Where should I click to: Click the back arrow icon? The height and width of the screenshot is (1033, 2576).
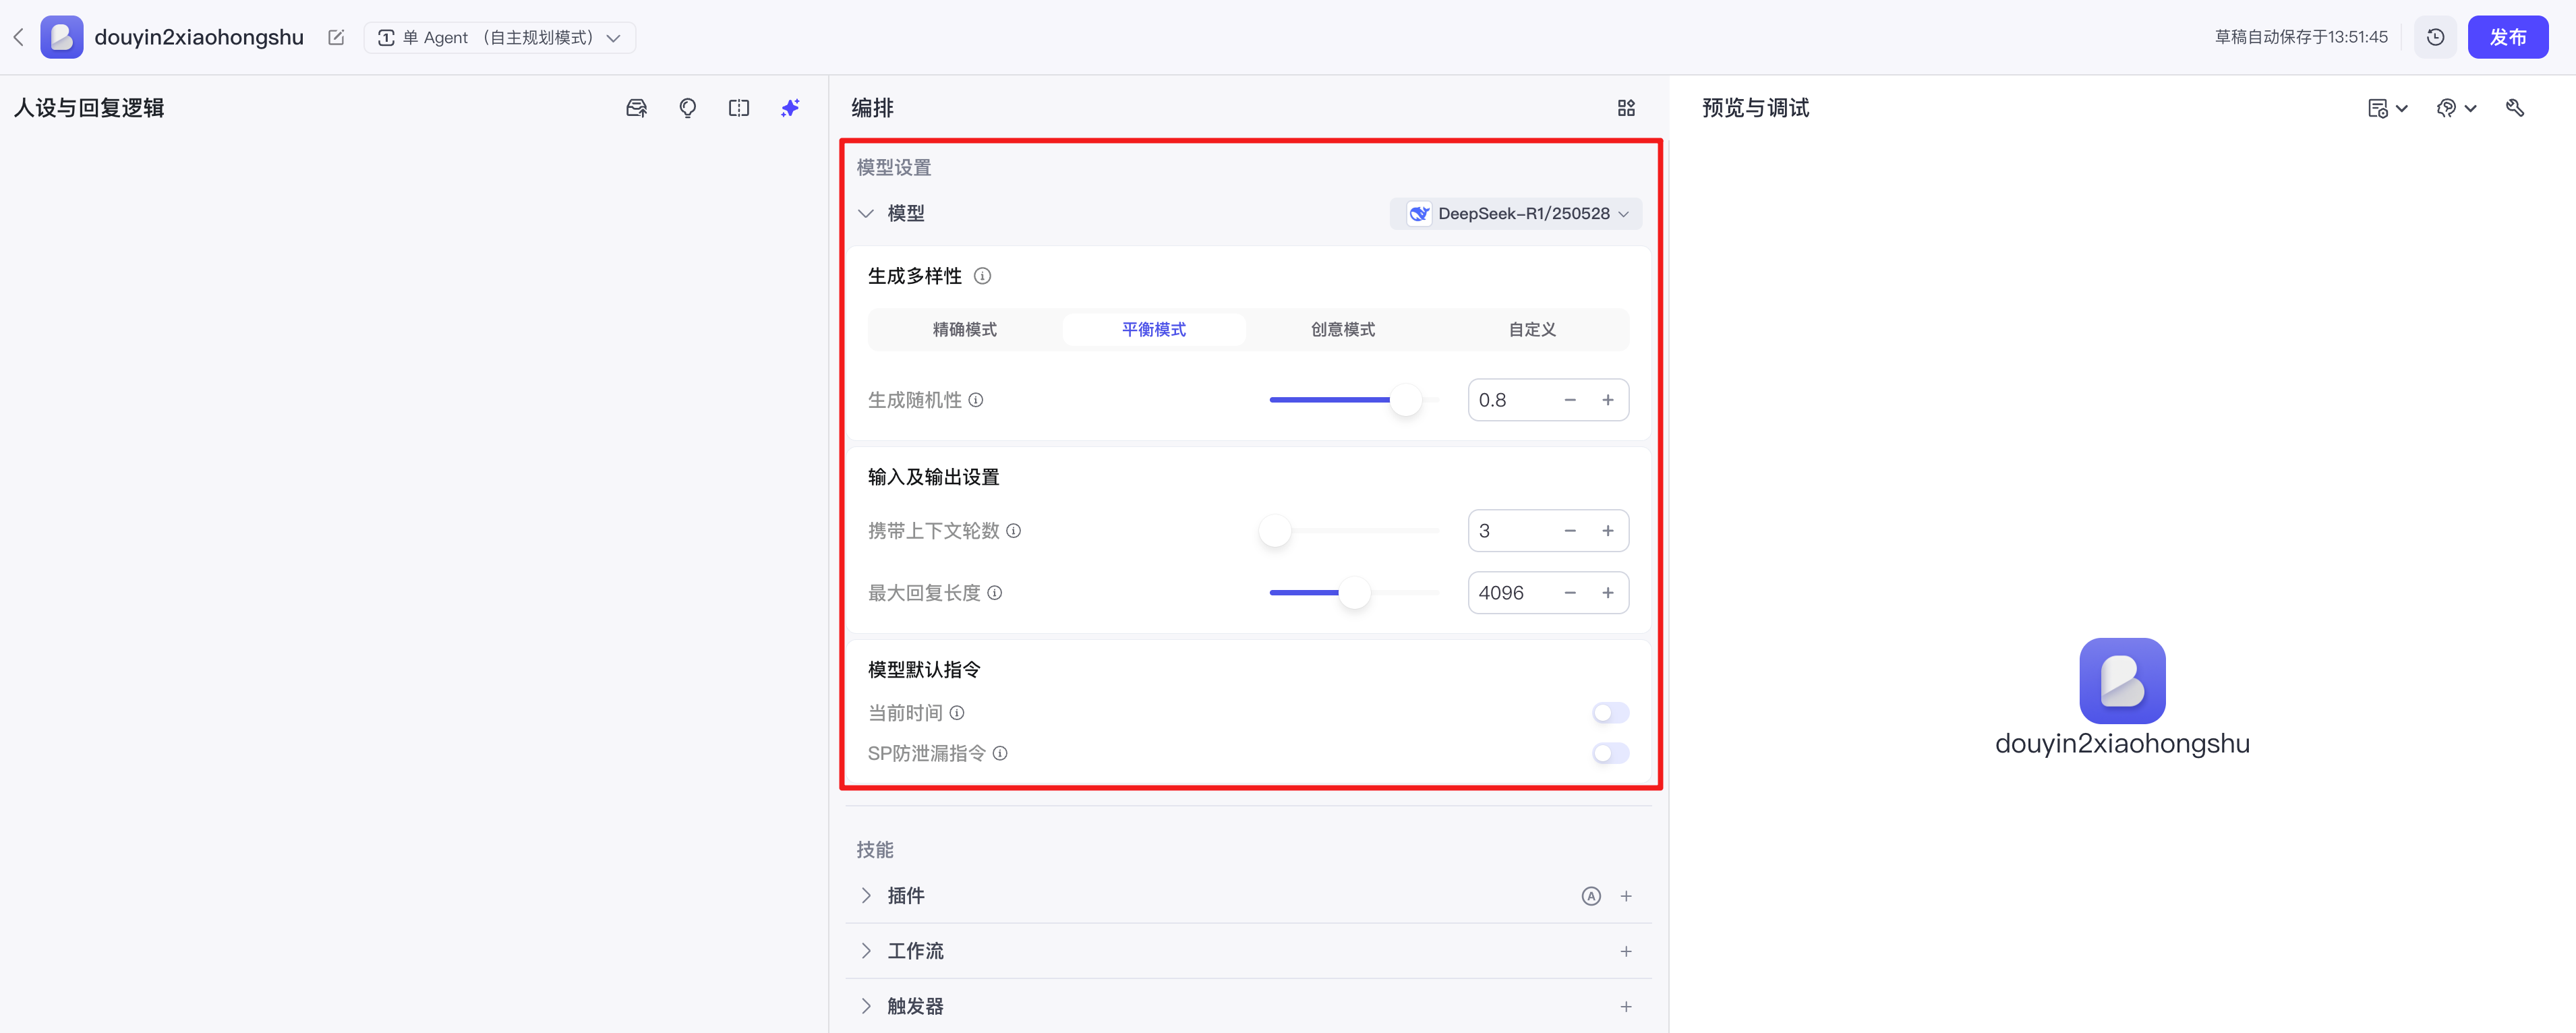(x=18, y=37)
